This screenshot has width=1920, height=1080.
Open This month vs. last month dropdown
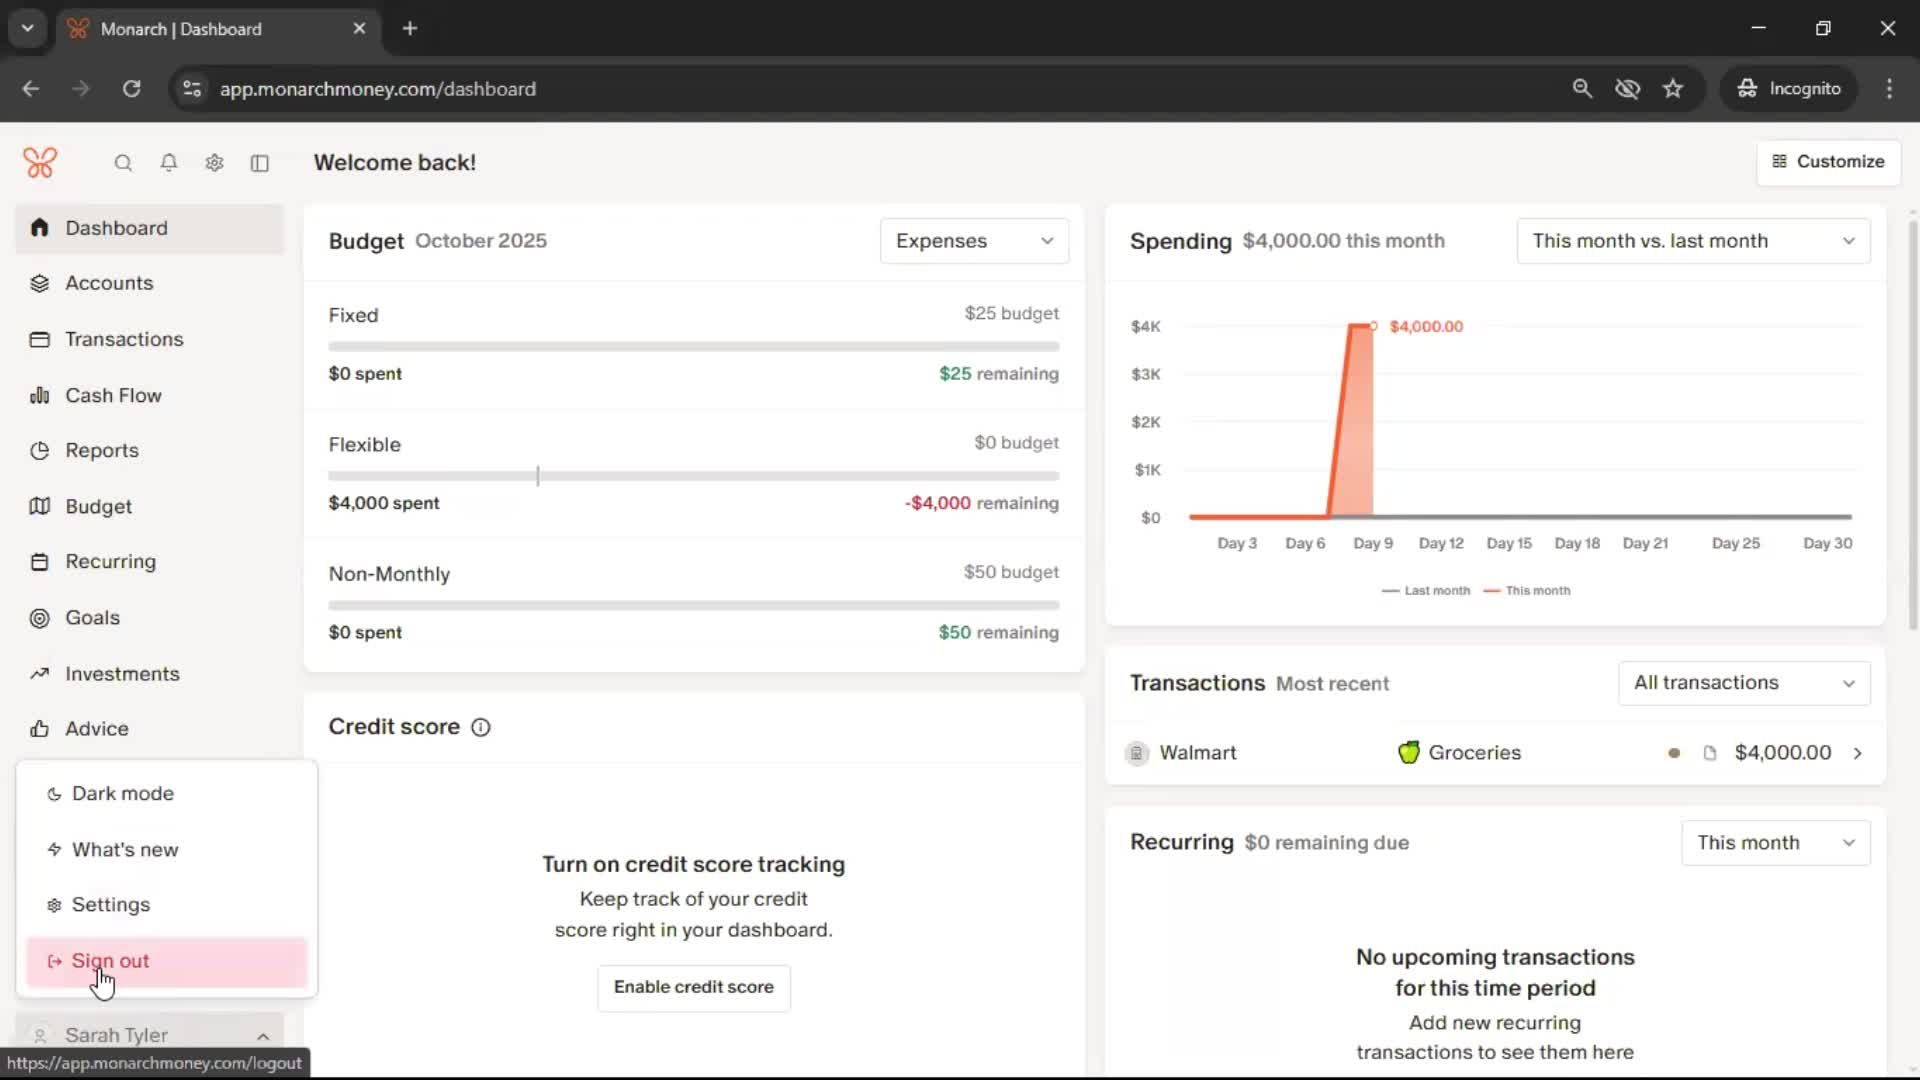pyautogui.click(x=1693, y=241)
